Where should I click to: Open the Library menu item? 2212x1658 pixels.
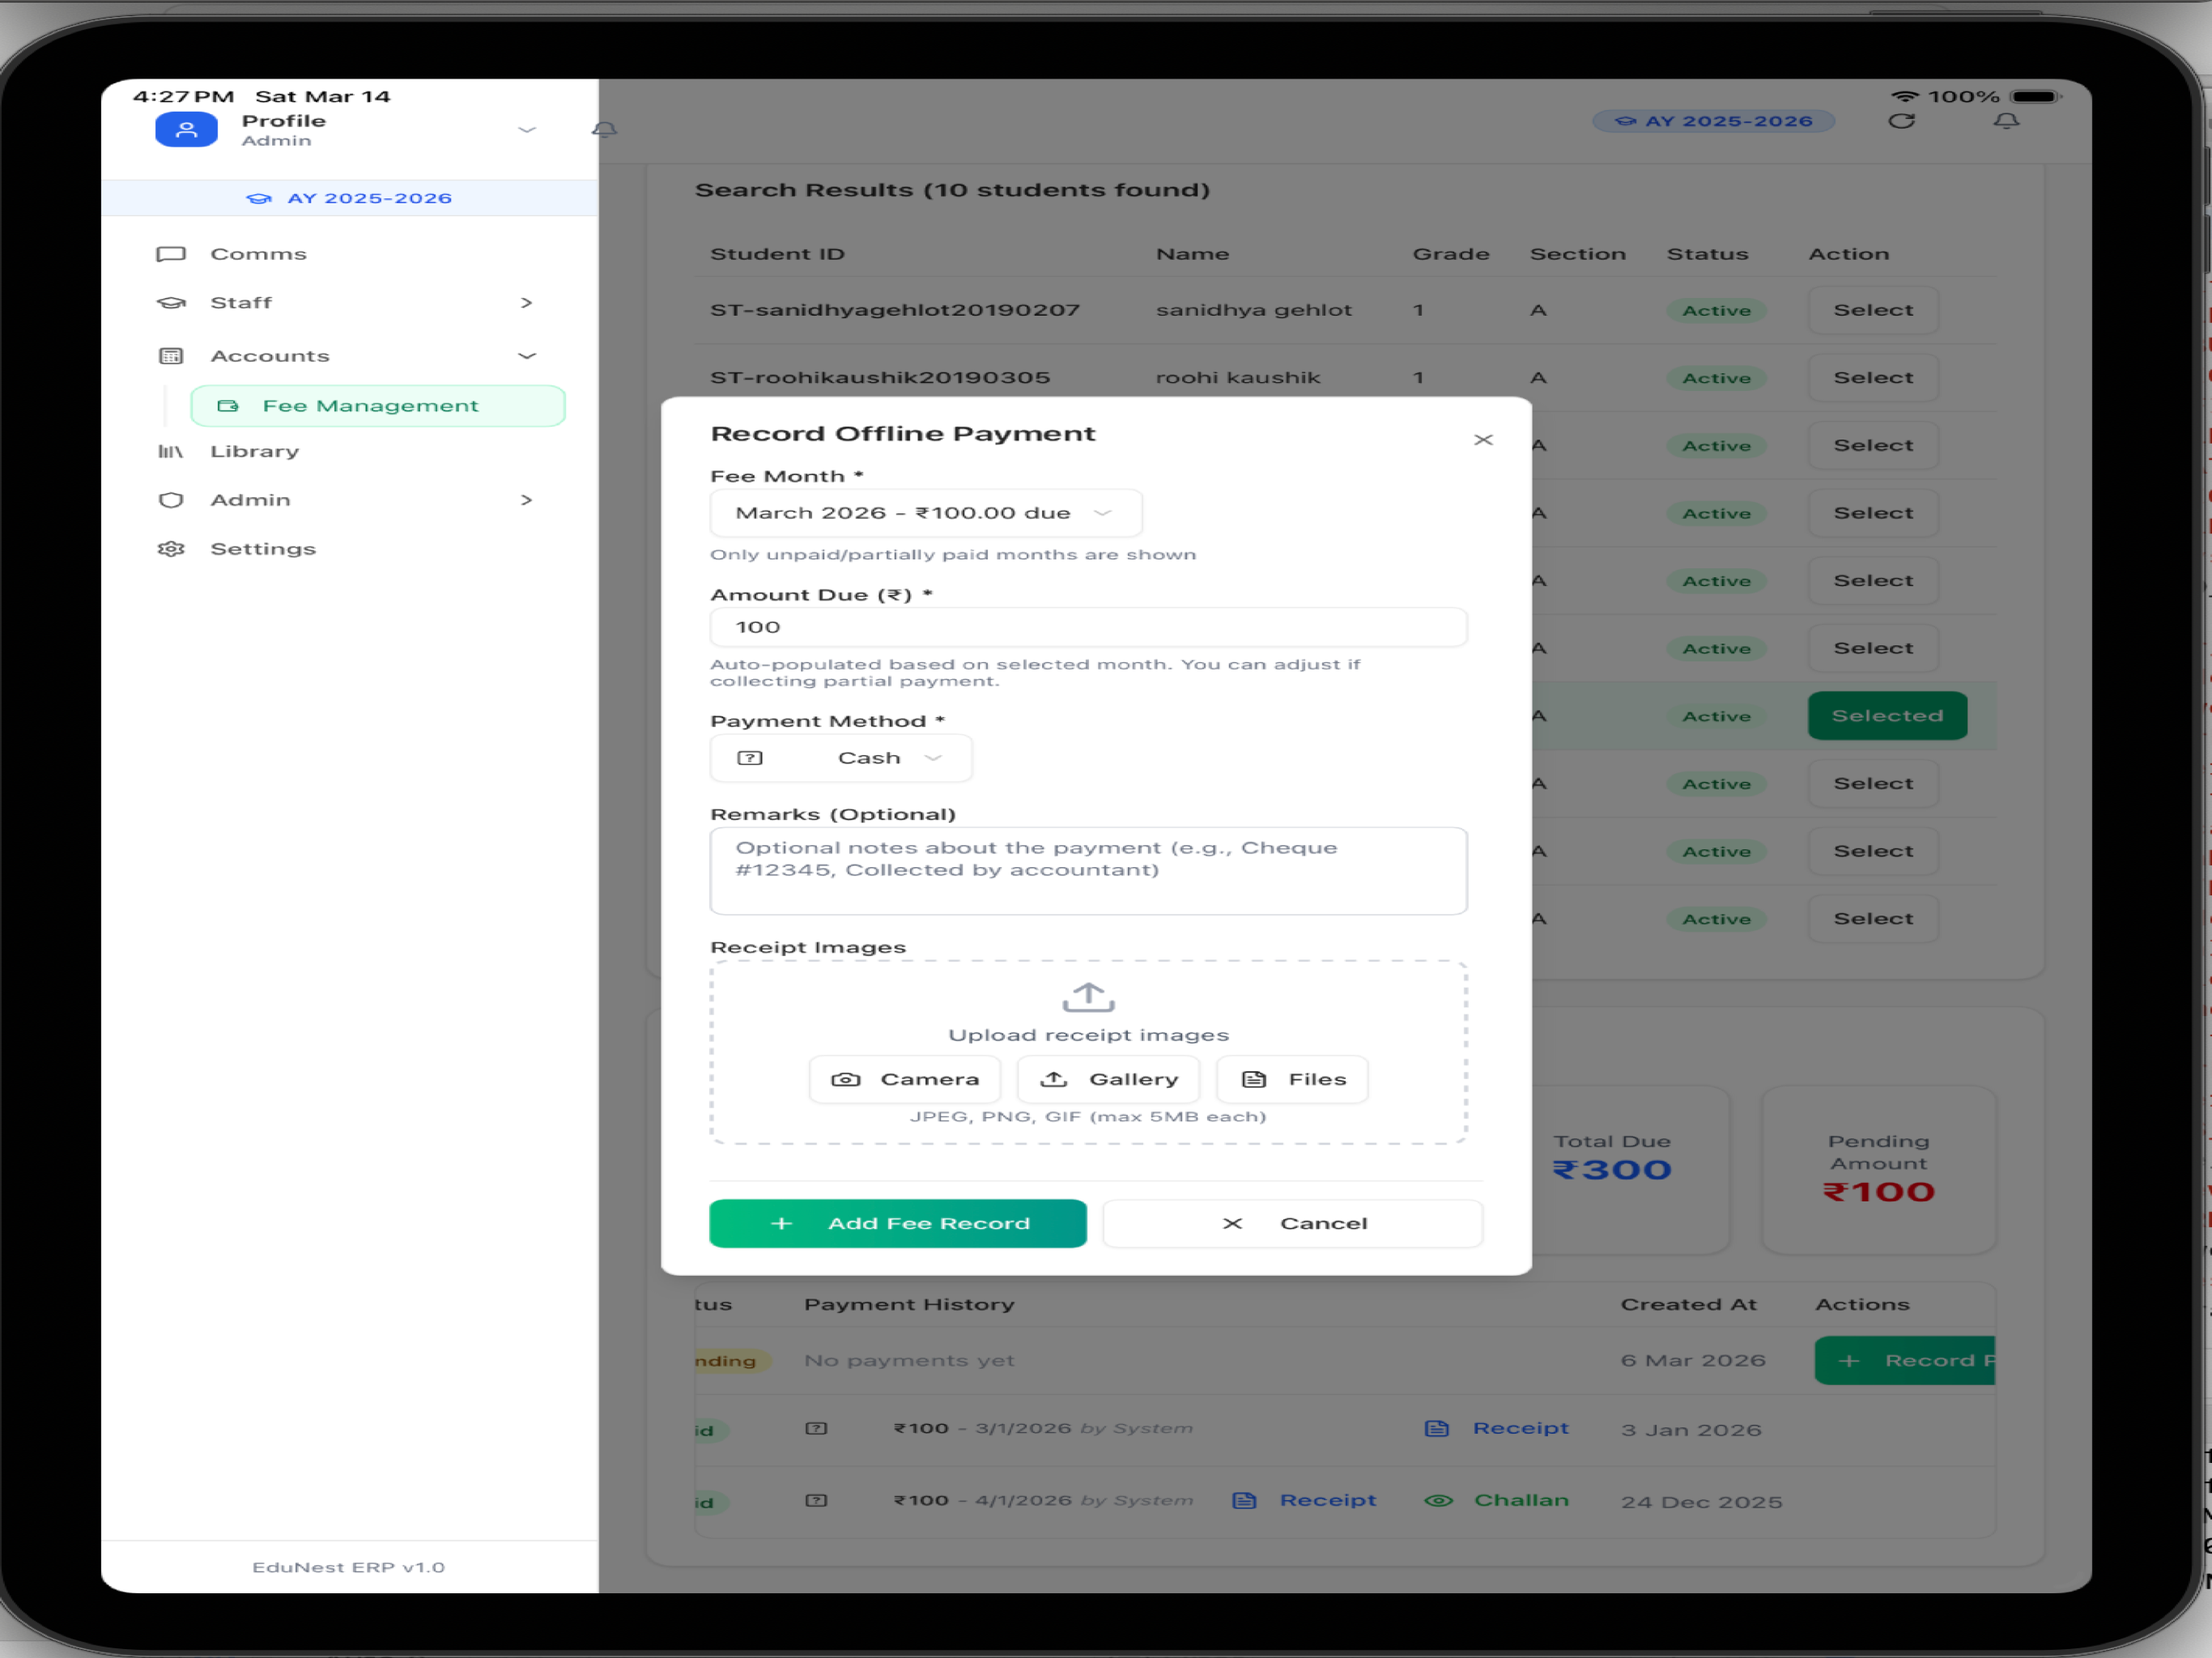point(254,451)
